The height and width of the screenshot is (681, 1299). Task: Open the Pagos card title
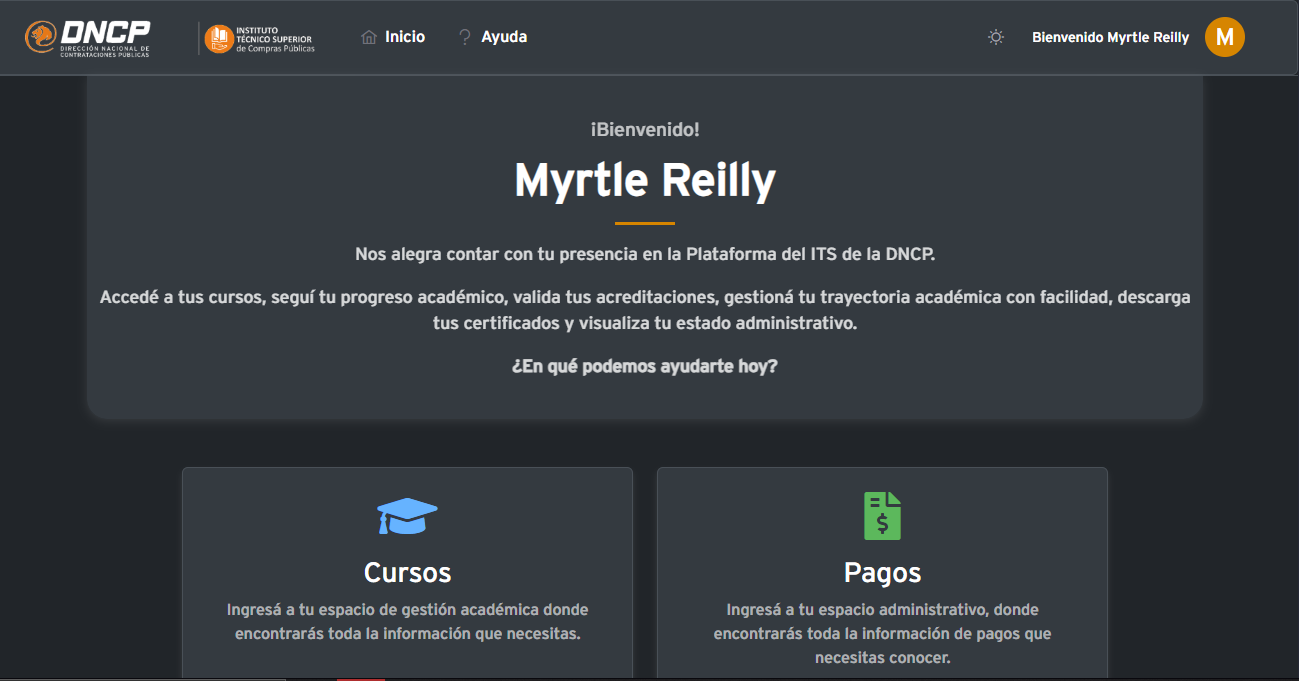882,572
